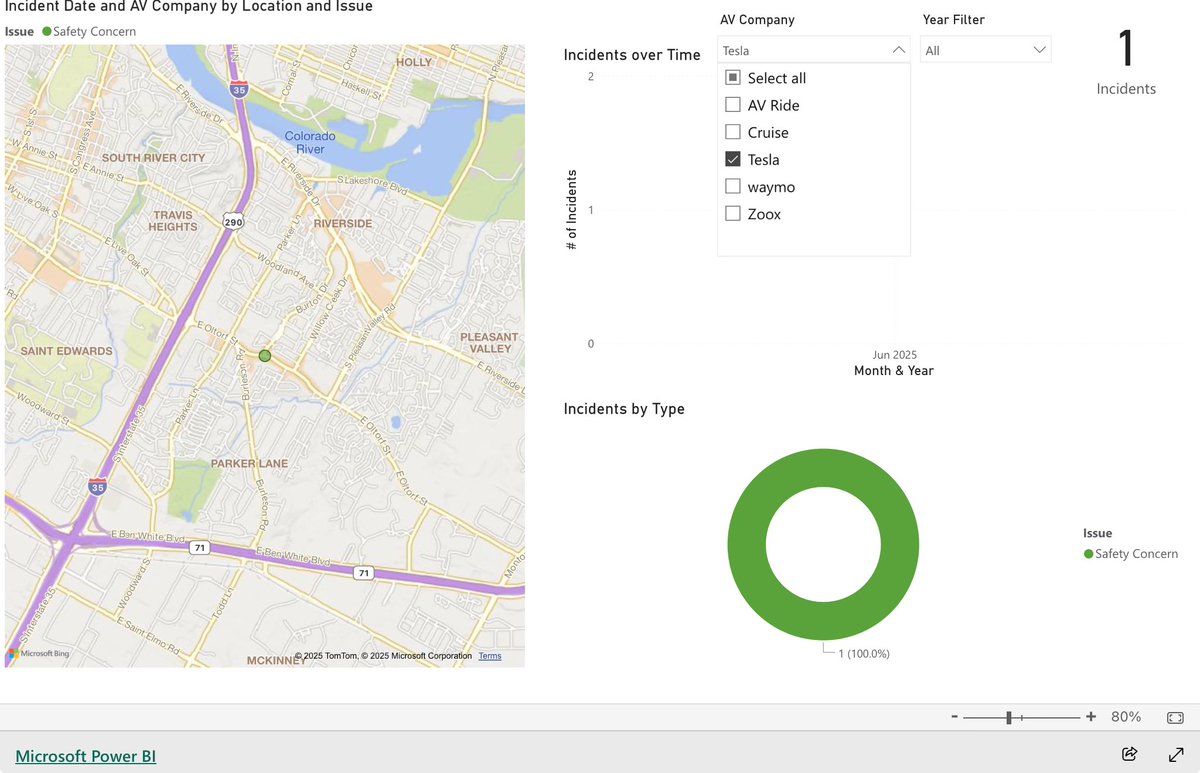Click the 1 (100.0%) donut data label

point(863,653)
